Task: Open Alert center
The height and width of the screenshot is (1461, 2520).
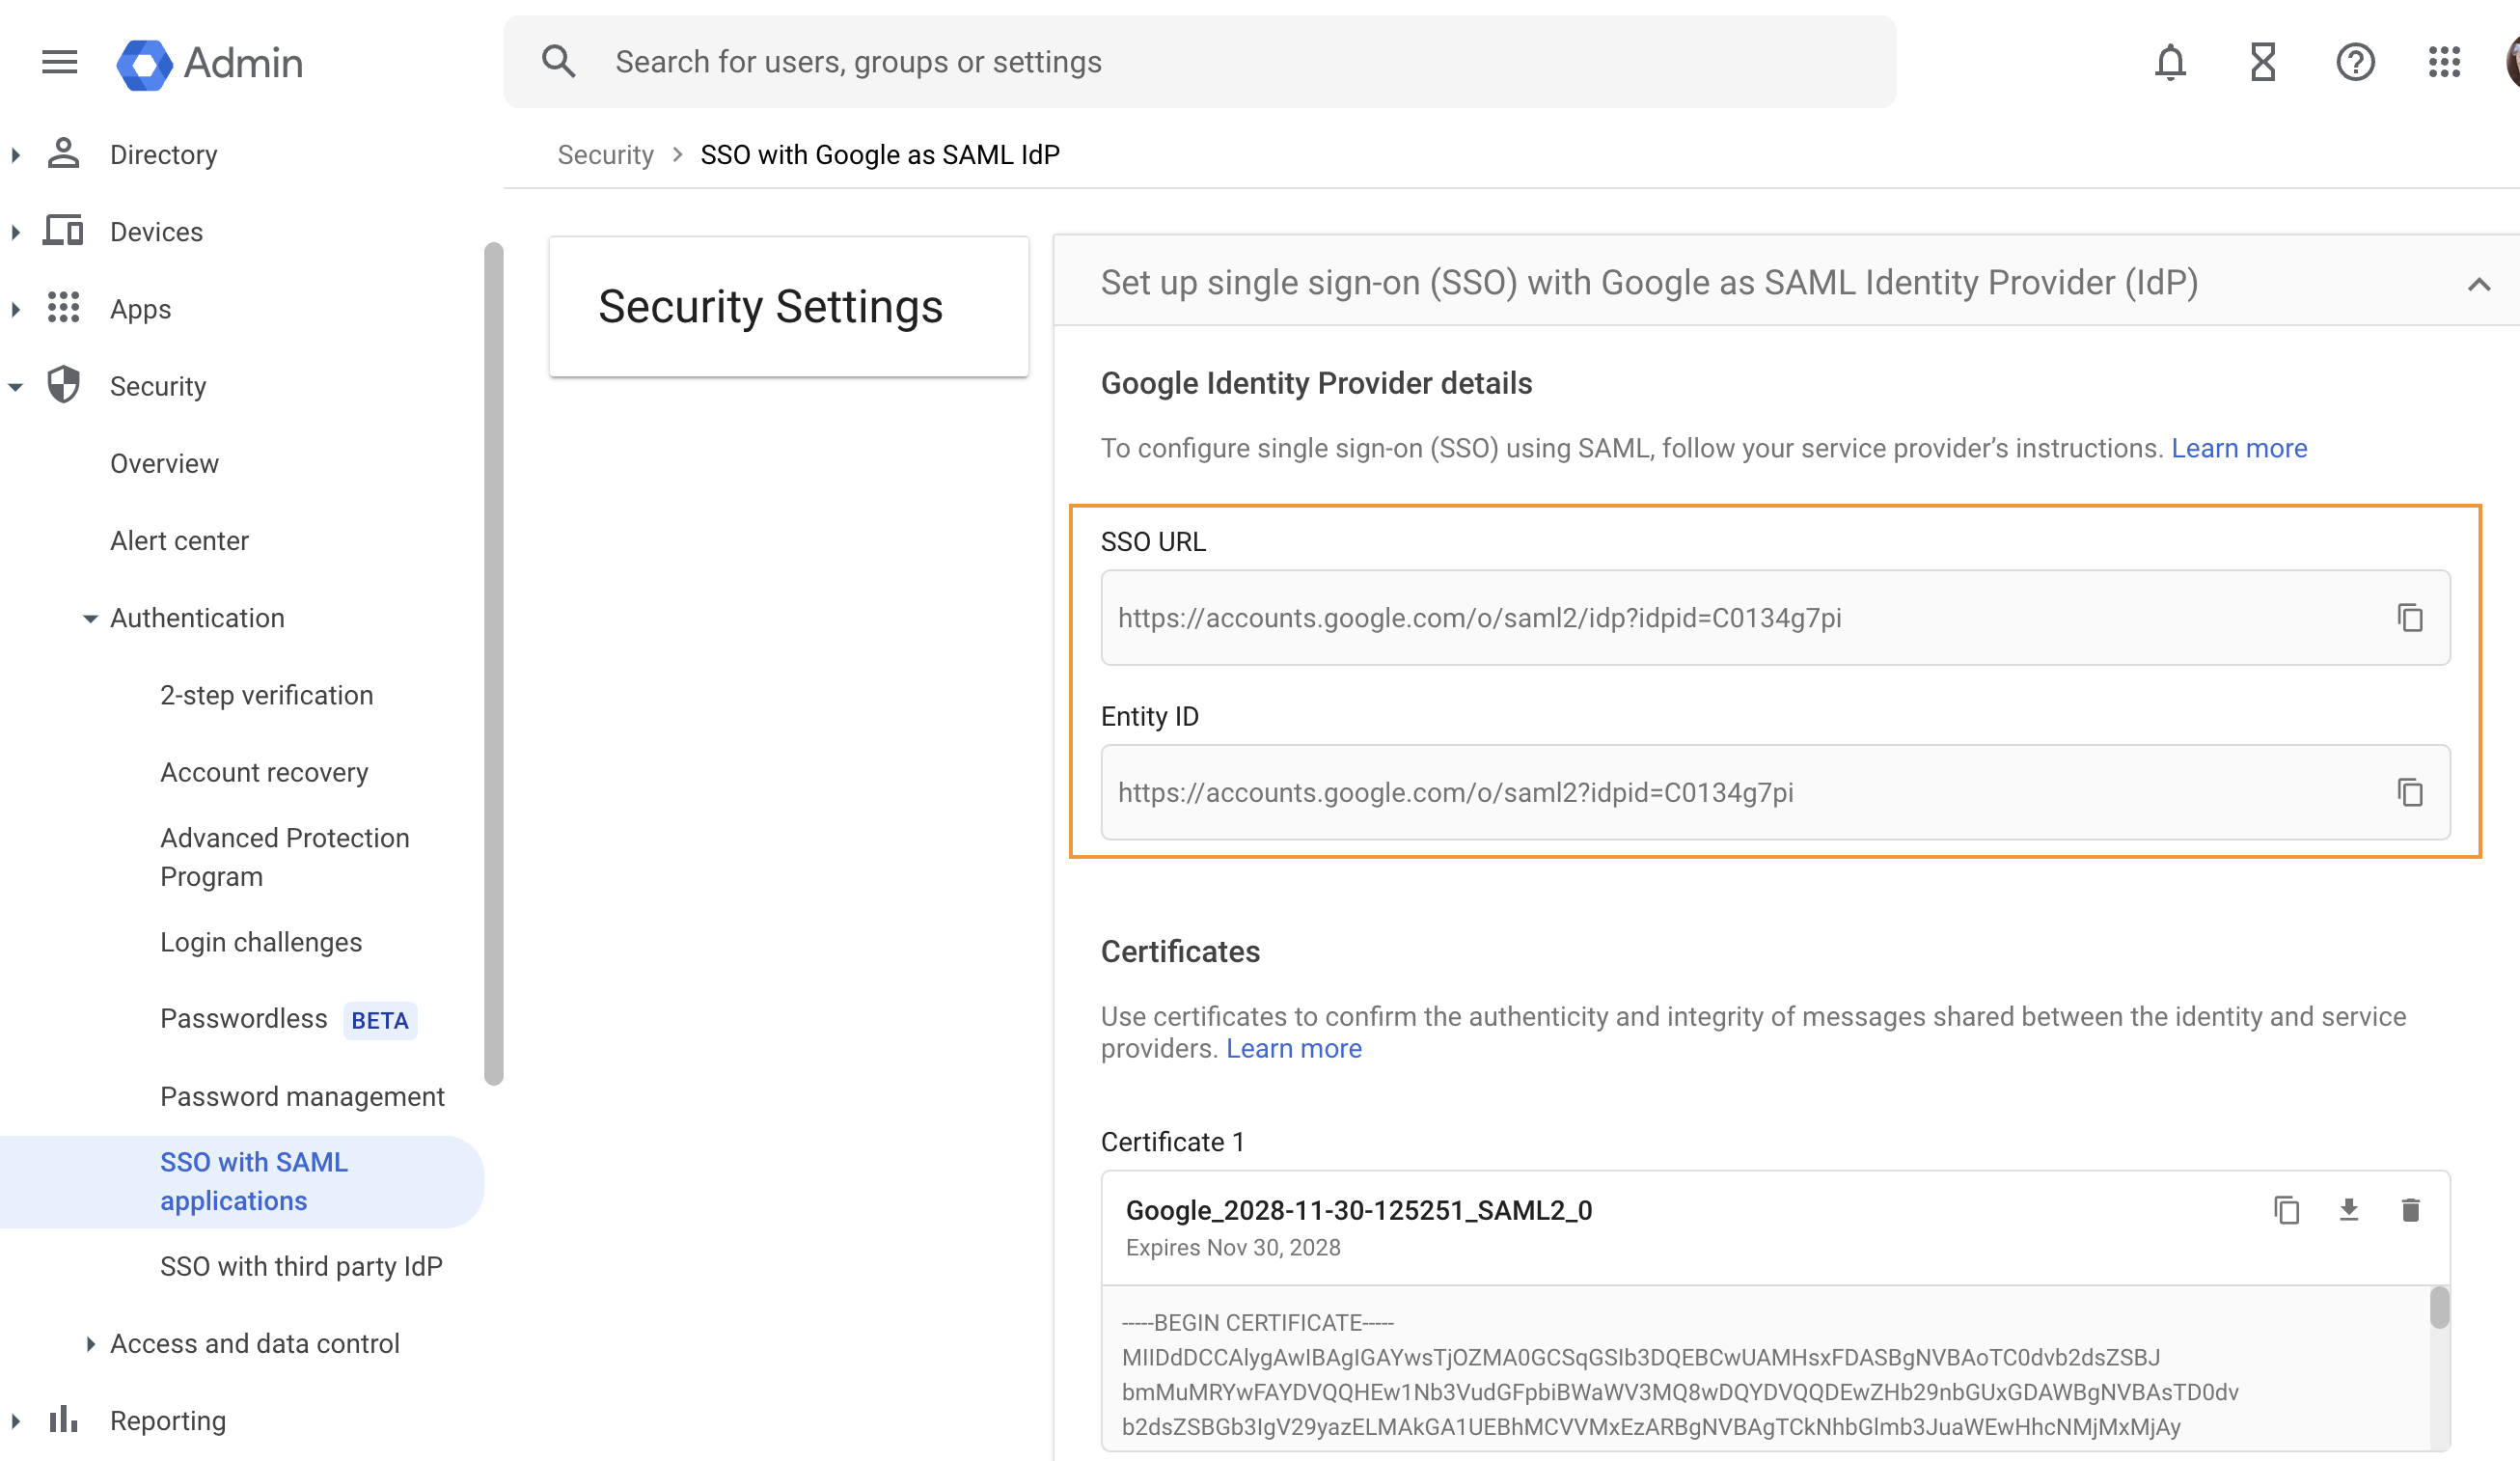Action: click(x=179, y=540)
